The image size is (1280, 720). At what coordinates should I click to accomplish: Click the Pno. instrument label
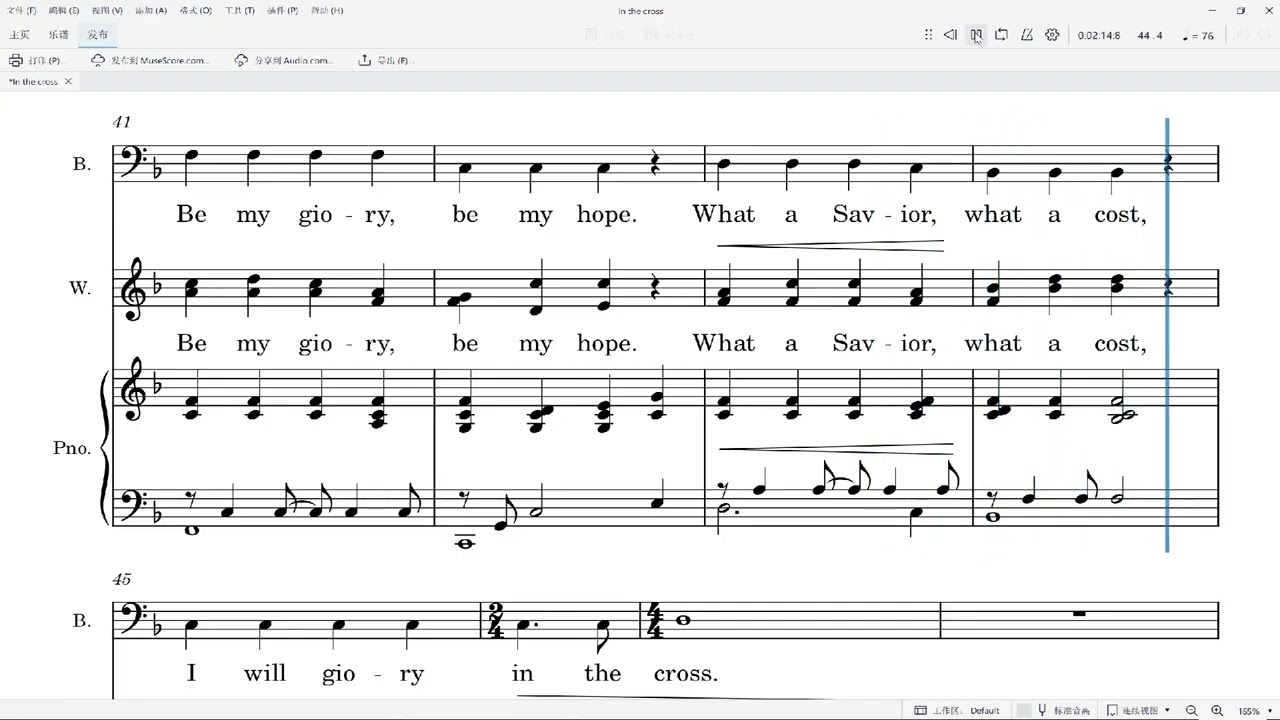tap(72, 448)
